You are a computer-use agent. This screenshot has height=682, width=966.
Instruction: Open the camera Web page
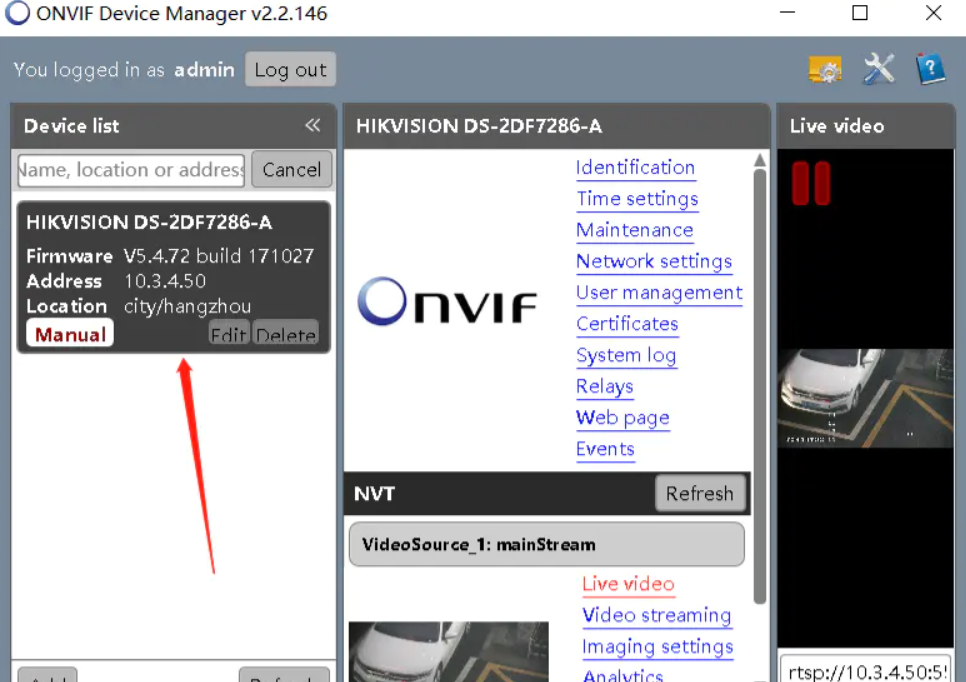click(x=623, y=418)
